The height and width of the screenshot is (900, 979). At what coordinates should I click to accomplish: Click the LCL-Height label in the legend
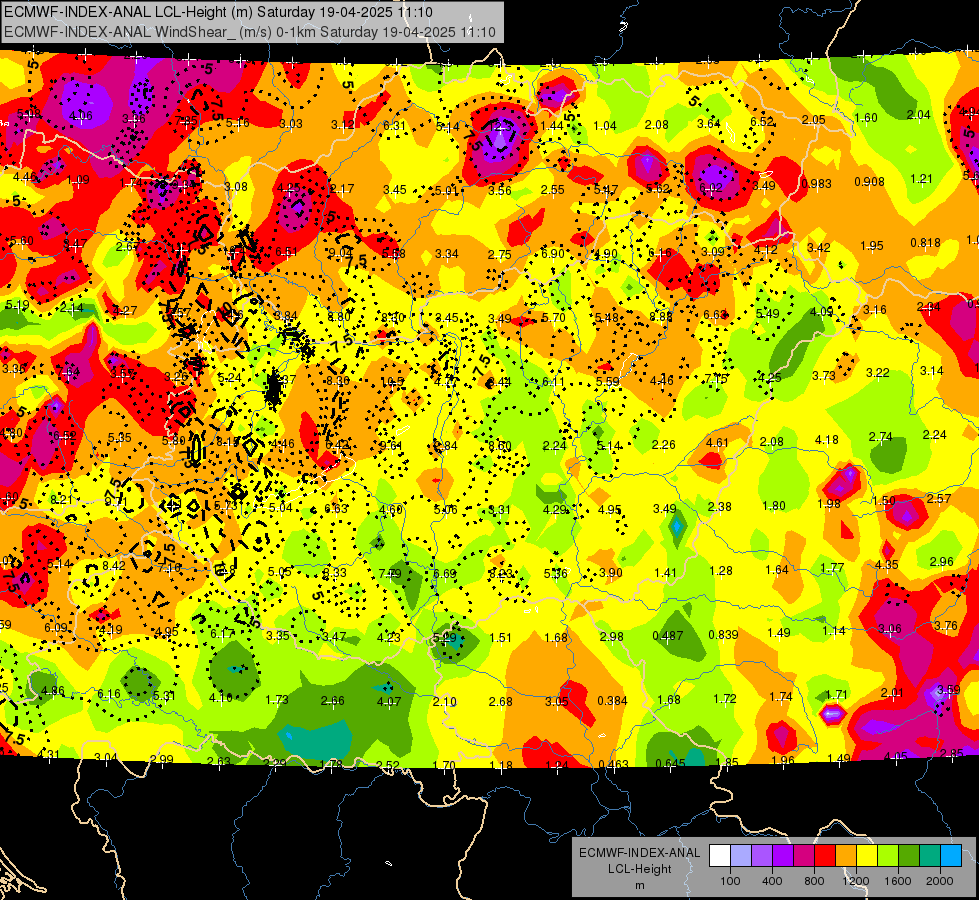(x=639, y=869)
